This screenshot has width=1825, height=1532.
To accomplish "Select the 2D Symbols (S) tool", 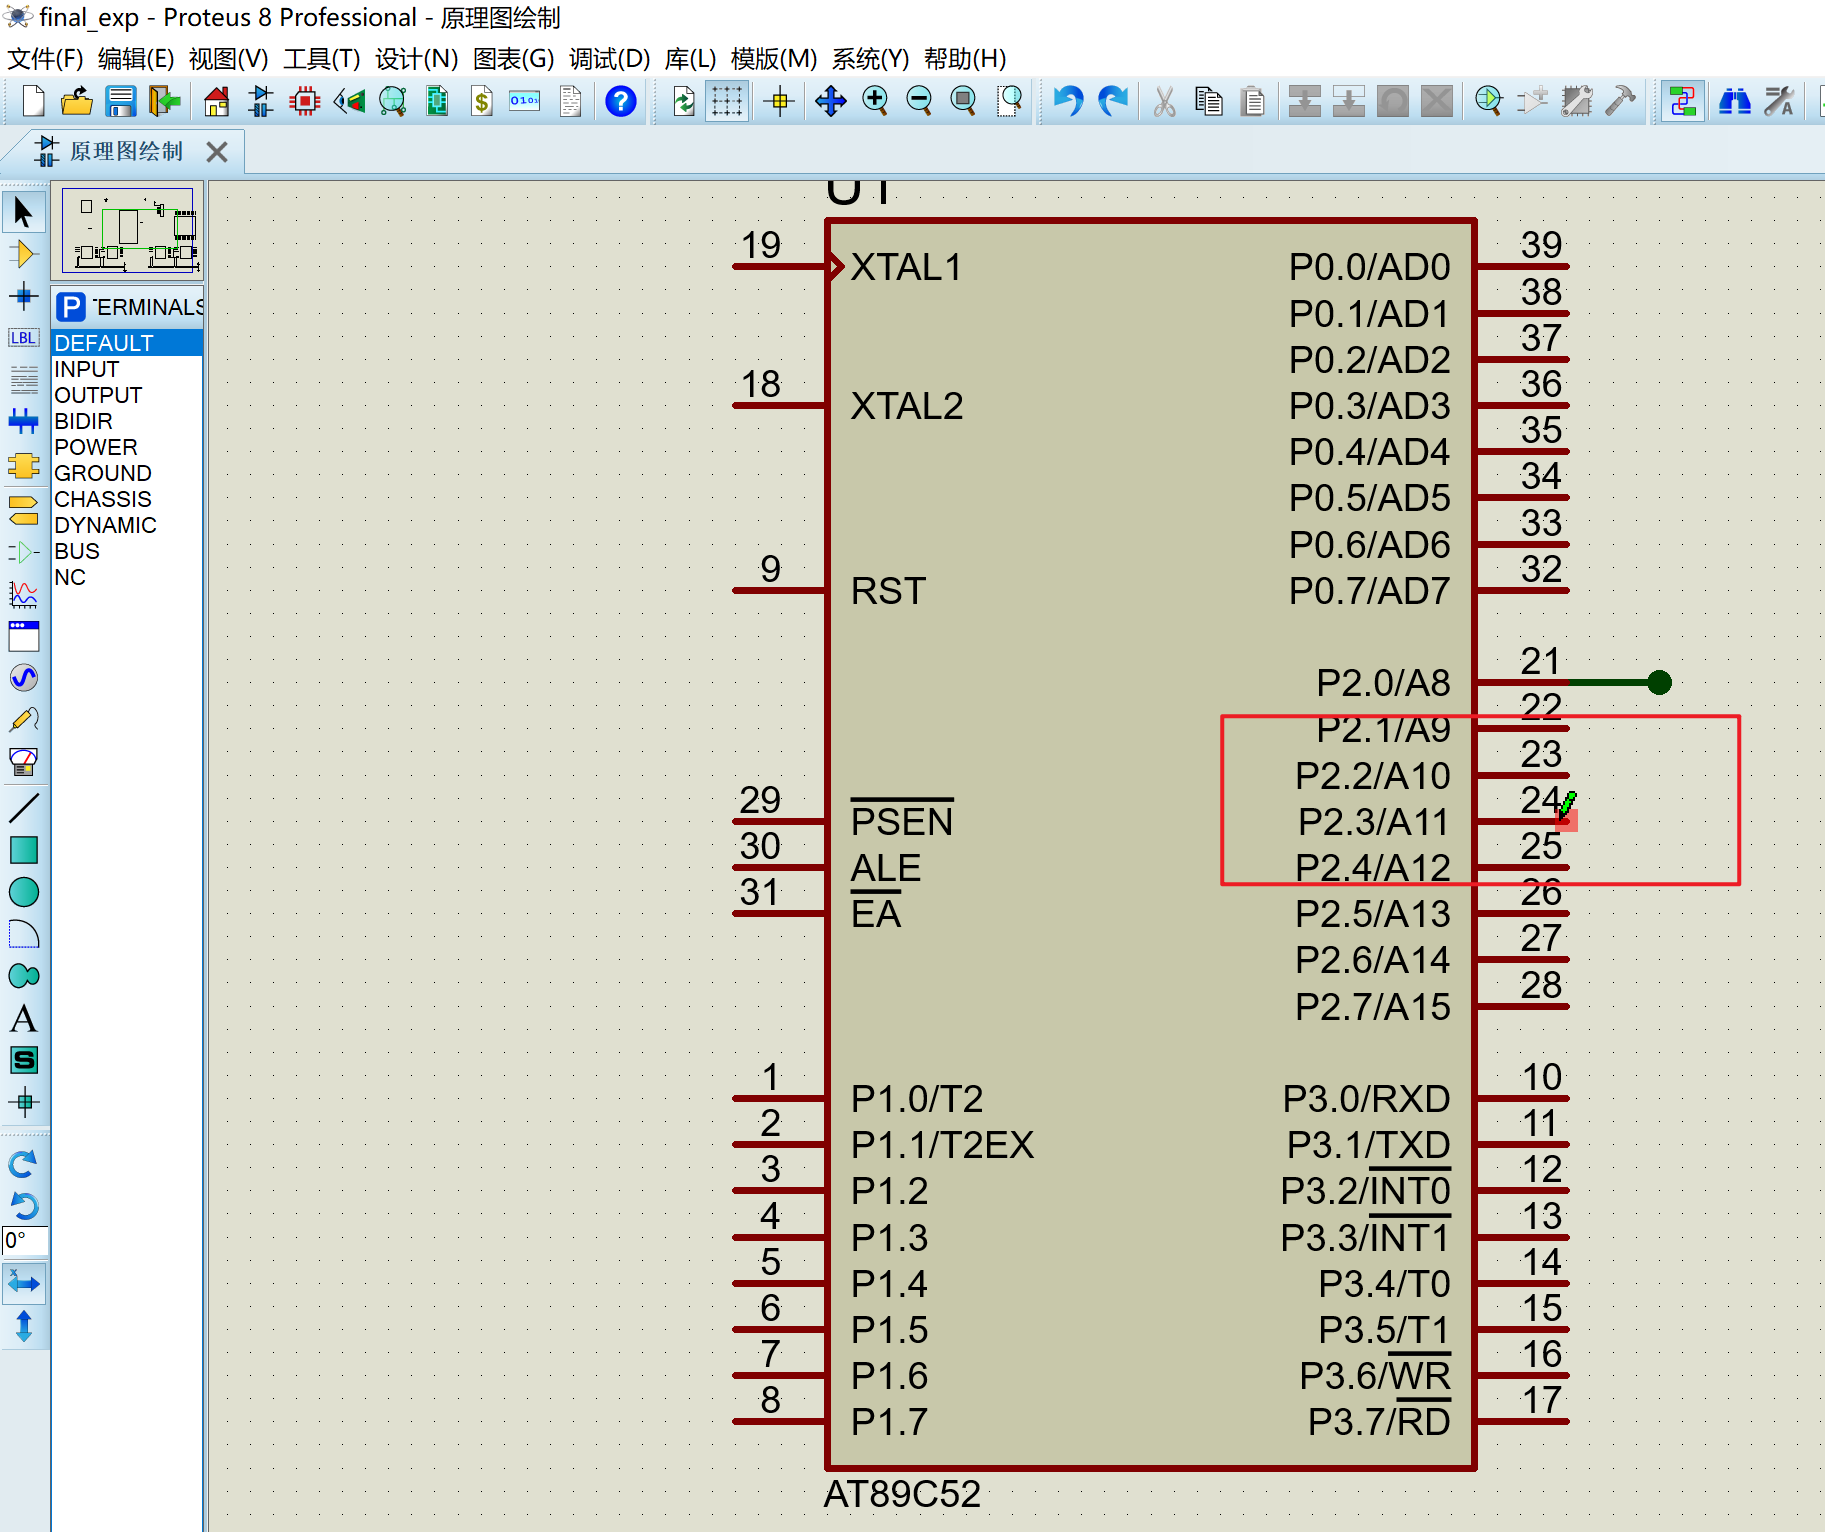I will 24,1060.
